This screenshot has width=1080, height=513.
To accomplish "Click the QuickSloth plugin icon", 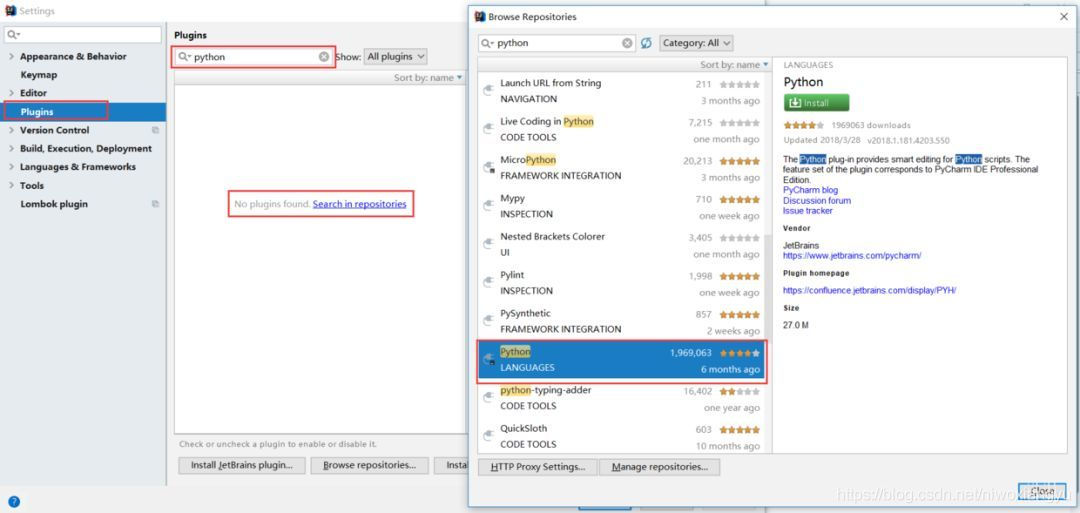I will (488, 436).
